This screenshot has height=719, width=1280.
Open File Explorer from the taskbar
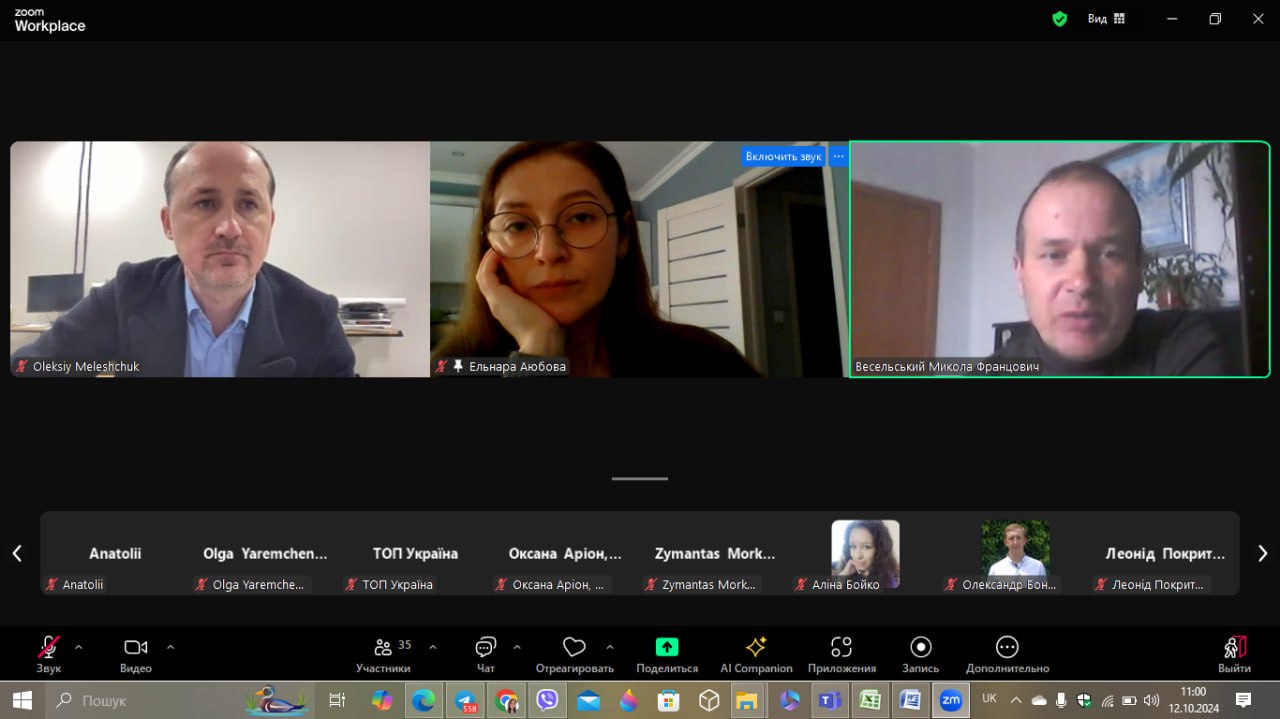point(747,700)
